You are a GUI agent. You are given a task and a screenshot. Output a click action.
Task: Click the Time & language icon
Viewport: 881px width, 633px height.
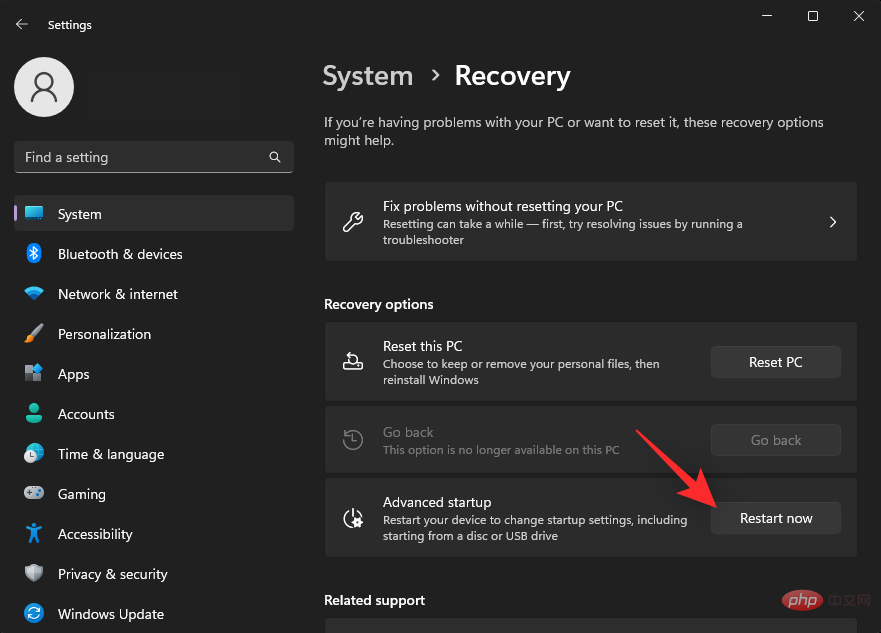coord(31,454)
